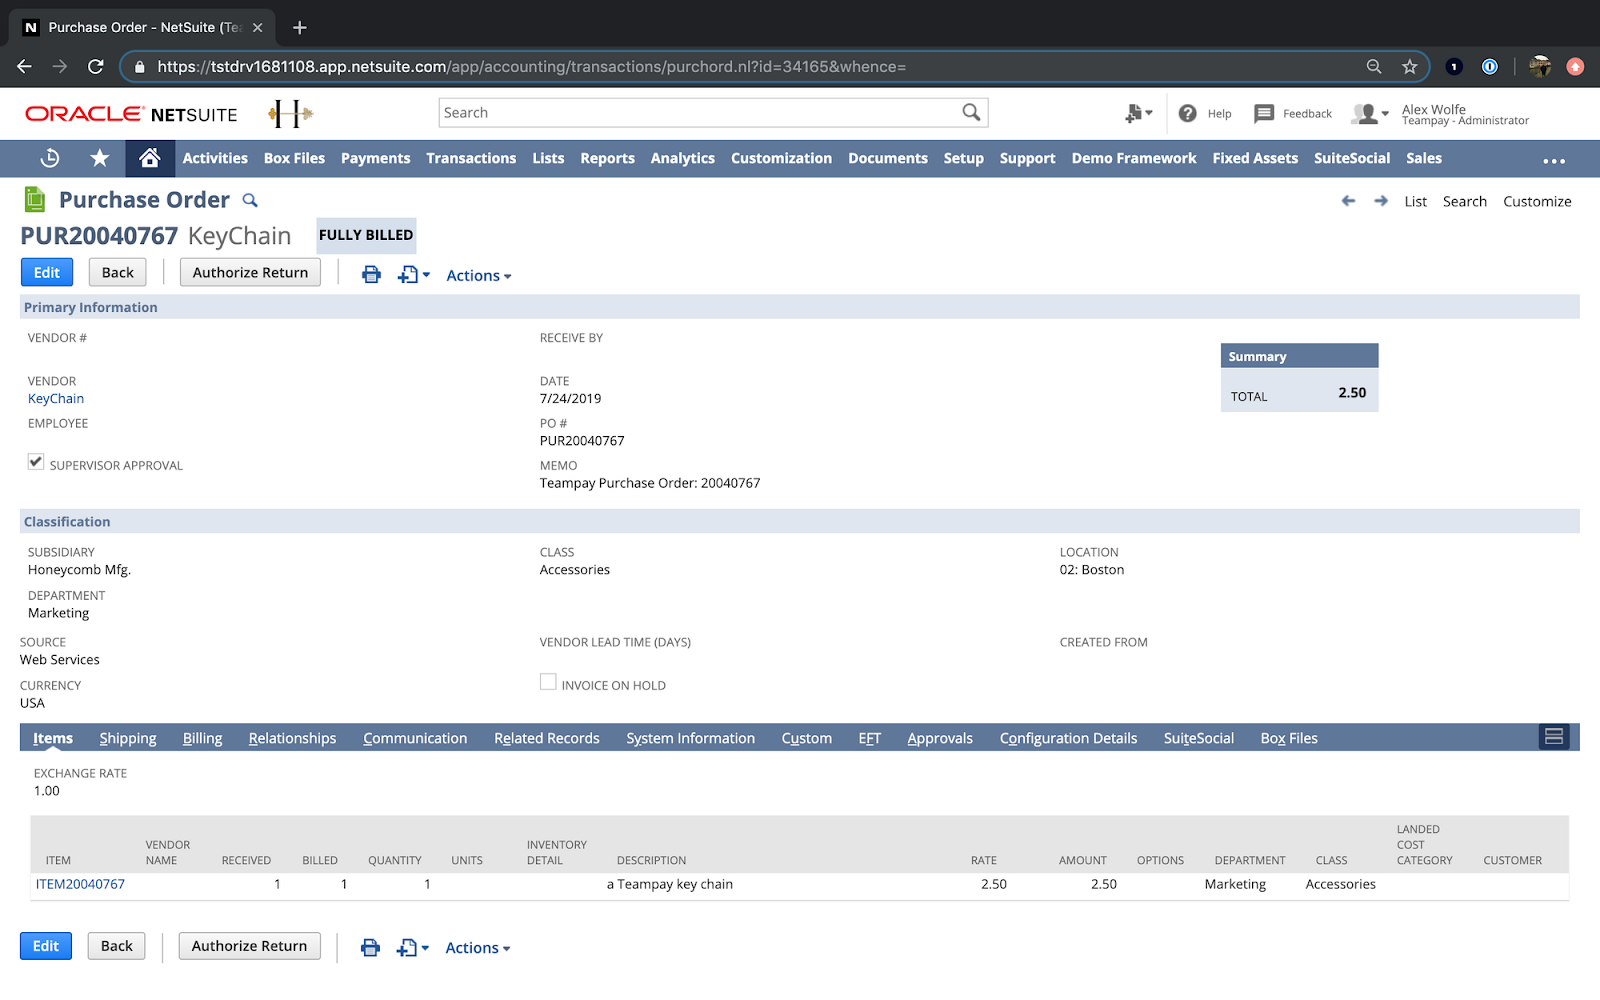Open the Shortcuts star icon

tap(100, 158)
